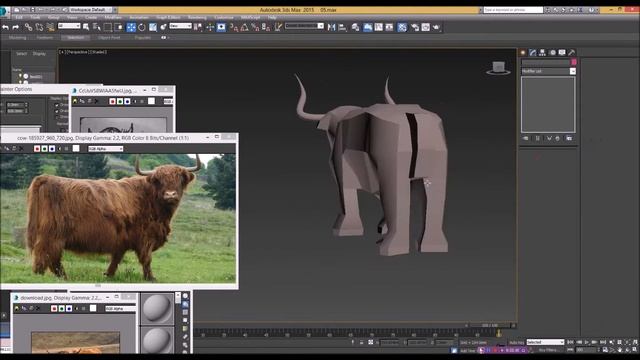Open the Motion command panel tab

click(x=553, y=53)
